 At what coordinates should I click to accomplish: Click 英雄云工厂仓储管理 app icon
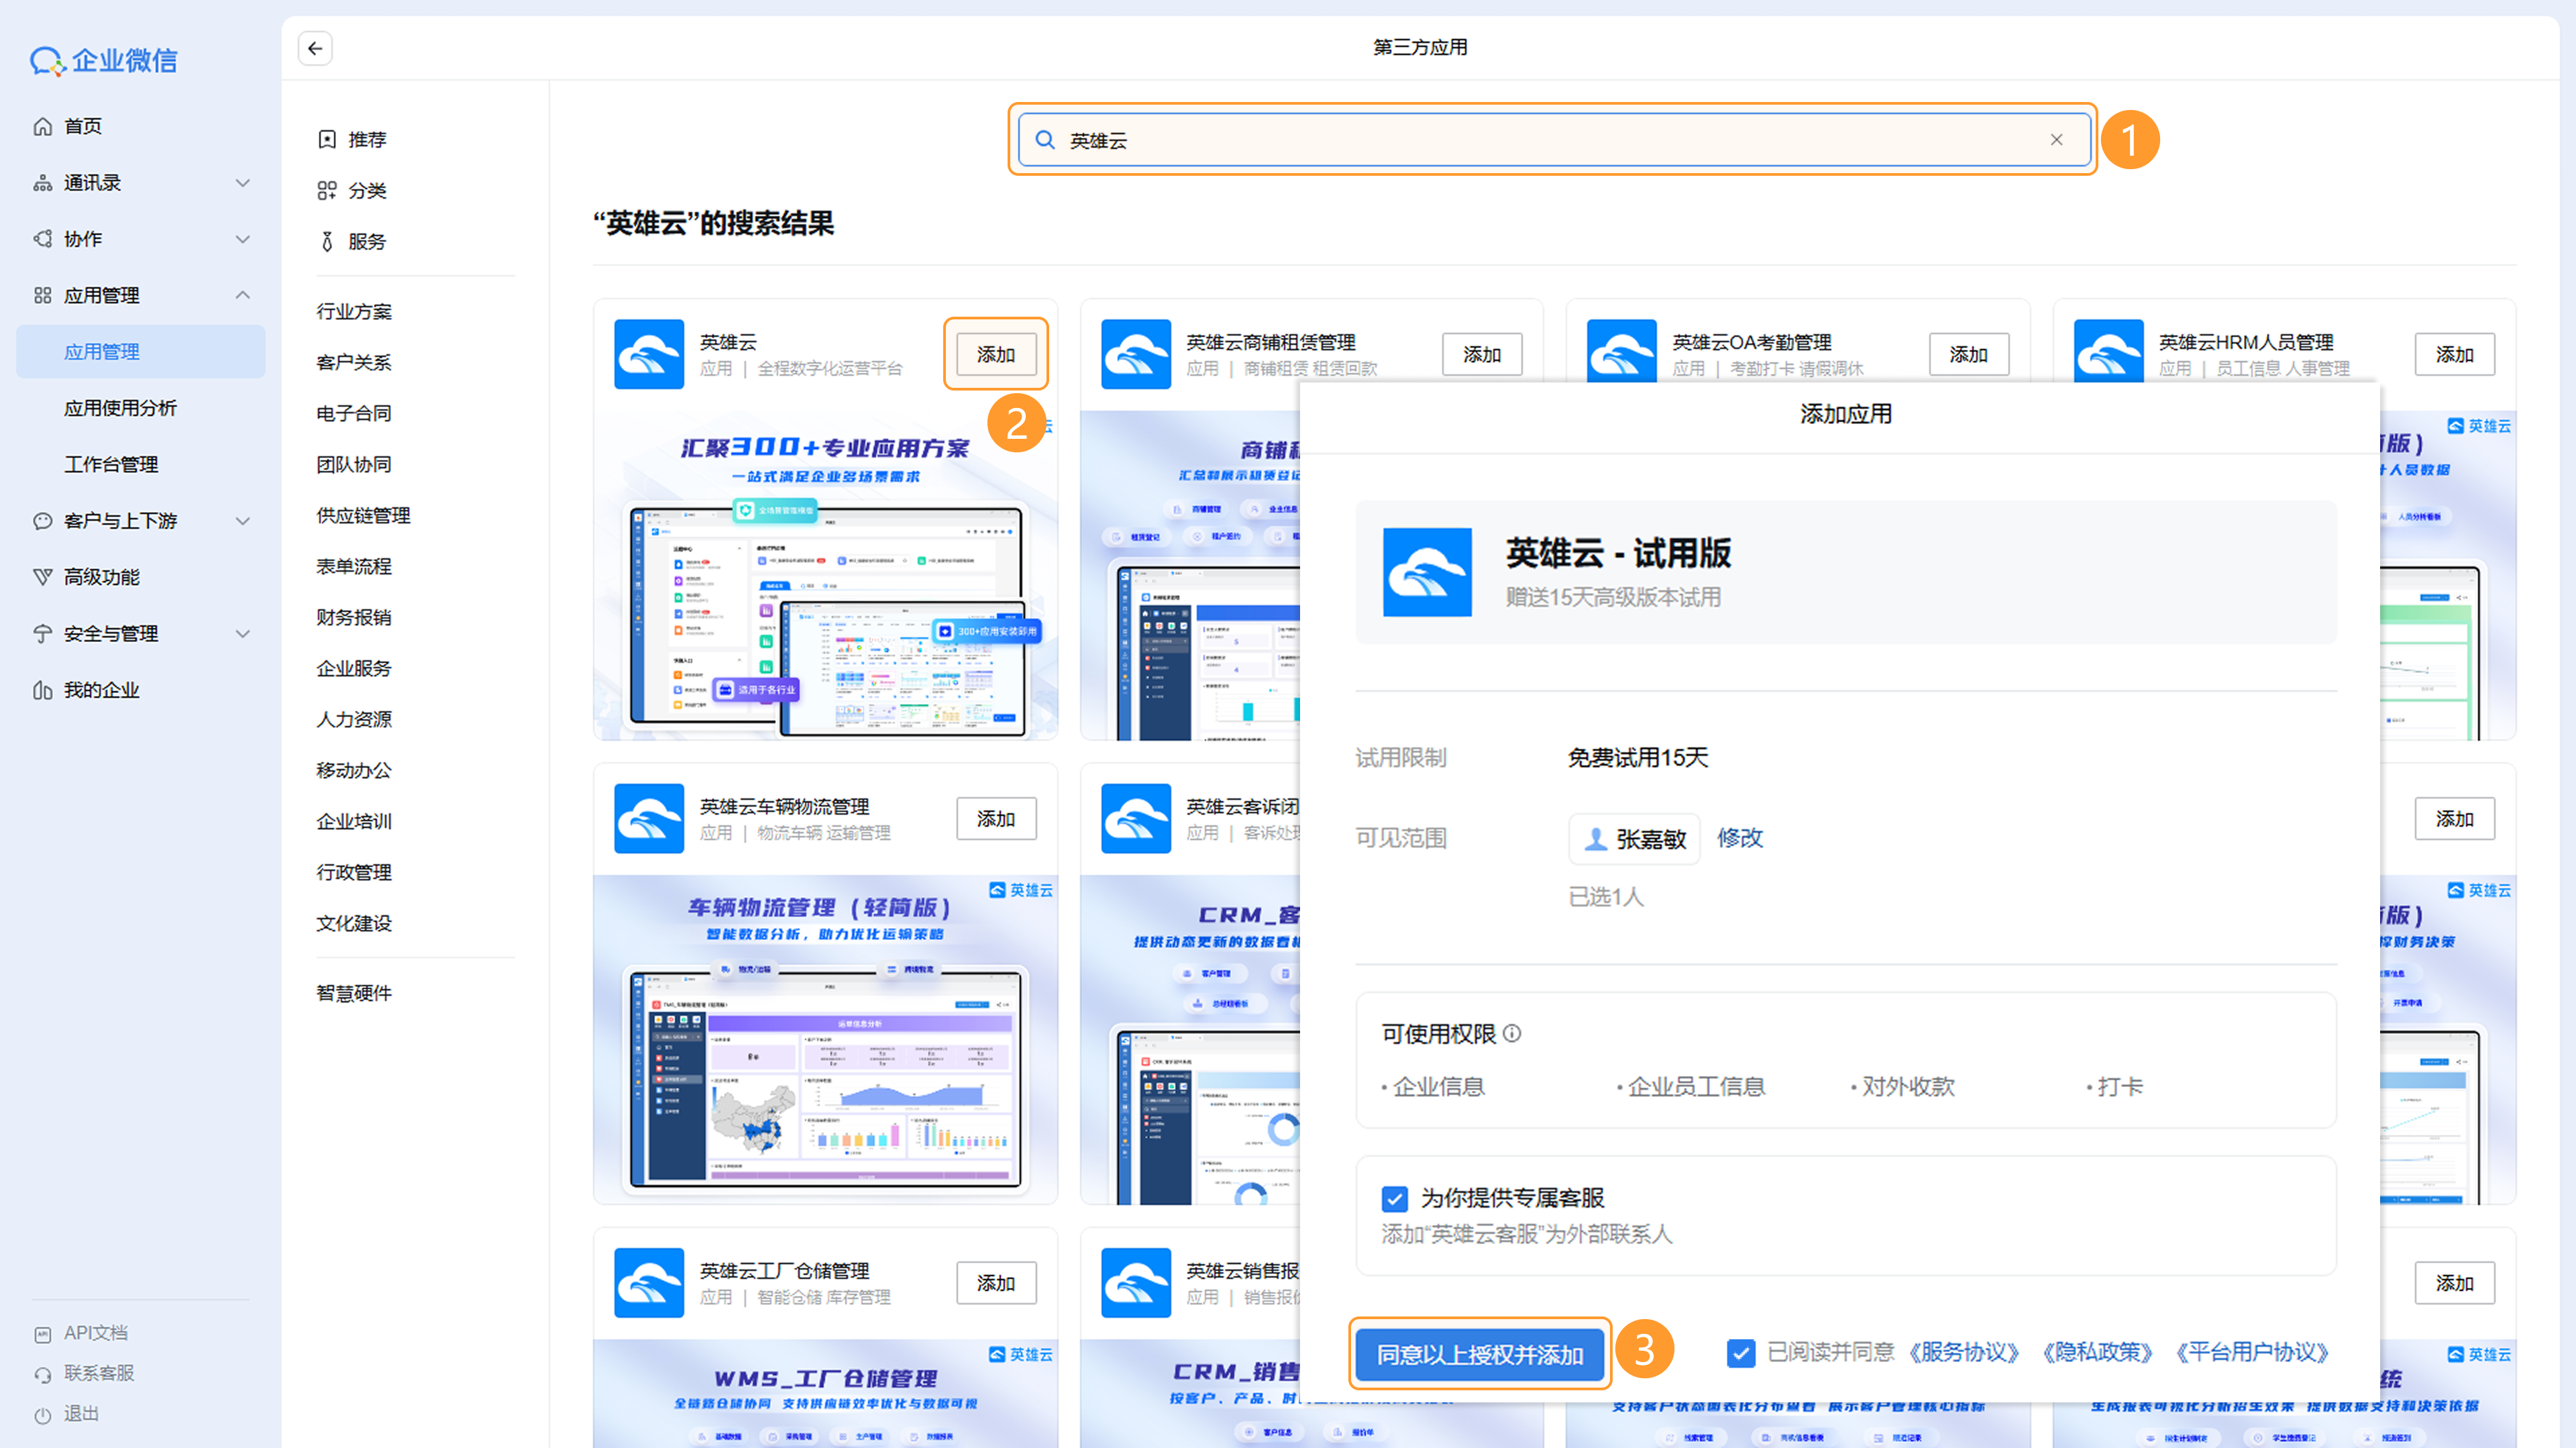(x=649, y=1283)
